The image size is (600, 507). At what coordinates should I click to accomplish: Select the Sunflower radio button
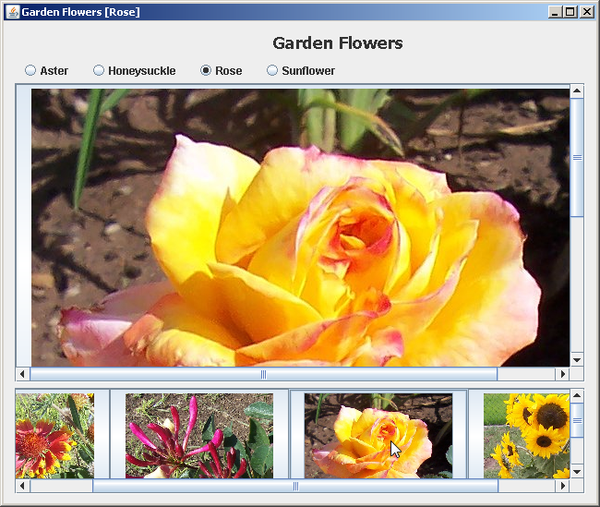[x=273, y=71]
